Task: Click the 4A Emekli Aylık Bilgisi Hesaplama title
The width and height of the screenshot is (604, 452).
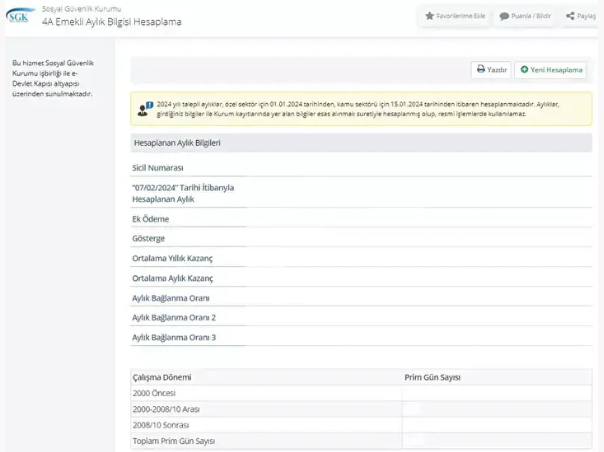Action: [111, 22]
